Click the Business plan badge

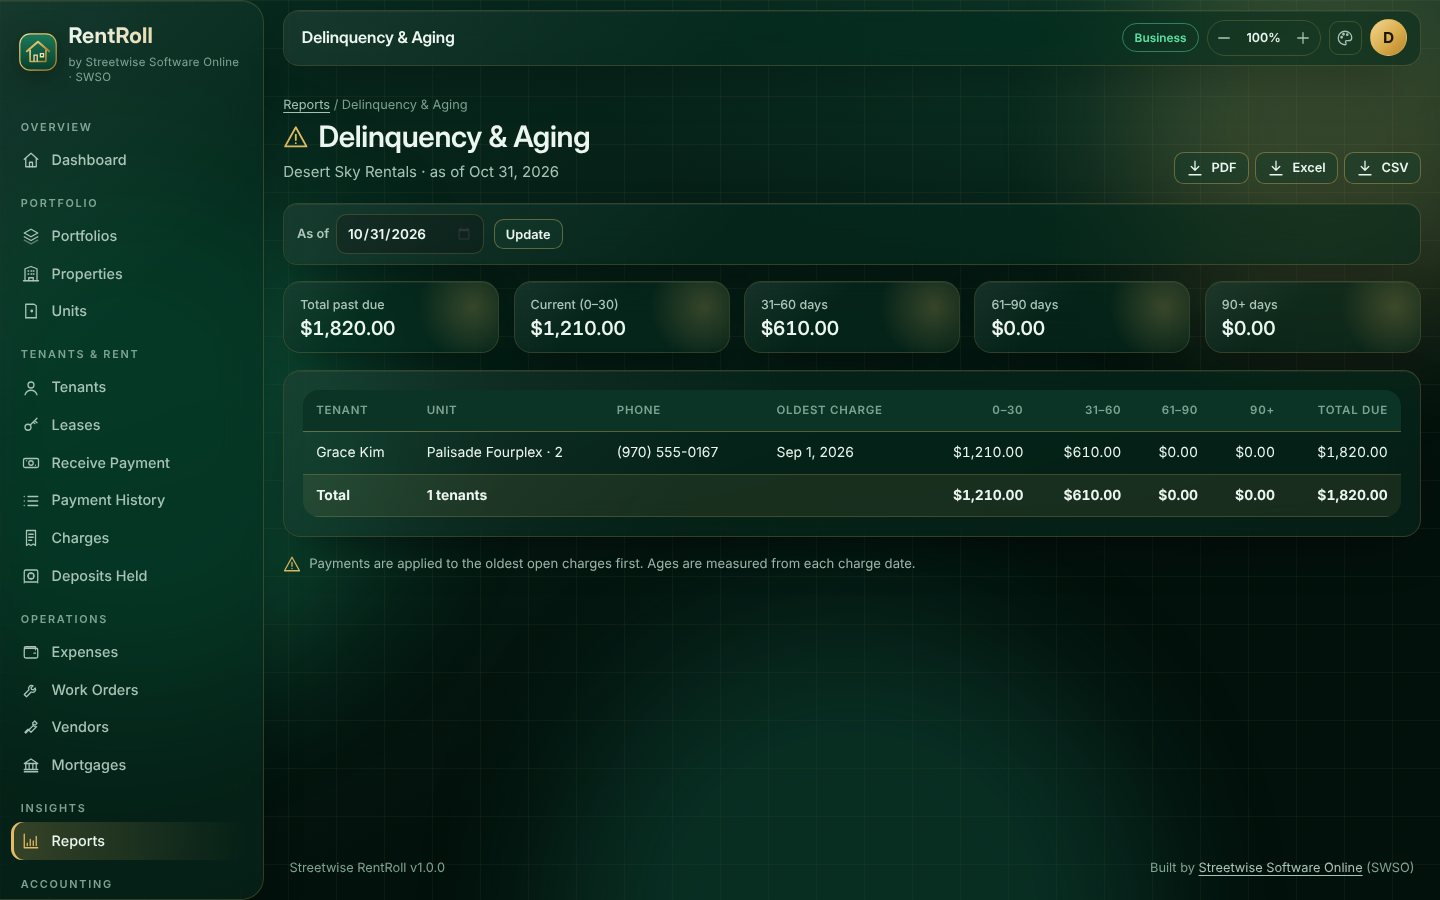pyautogui.click(x=1160, y=38)
